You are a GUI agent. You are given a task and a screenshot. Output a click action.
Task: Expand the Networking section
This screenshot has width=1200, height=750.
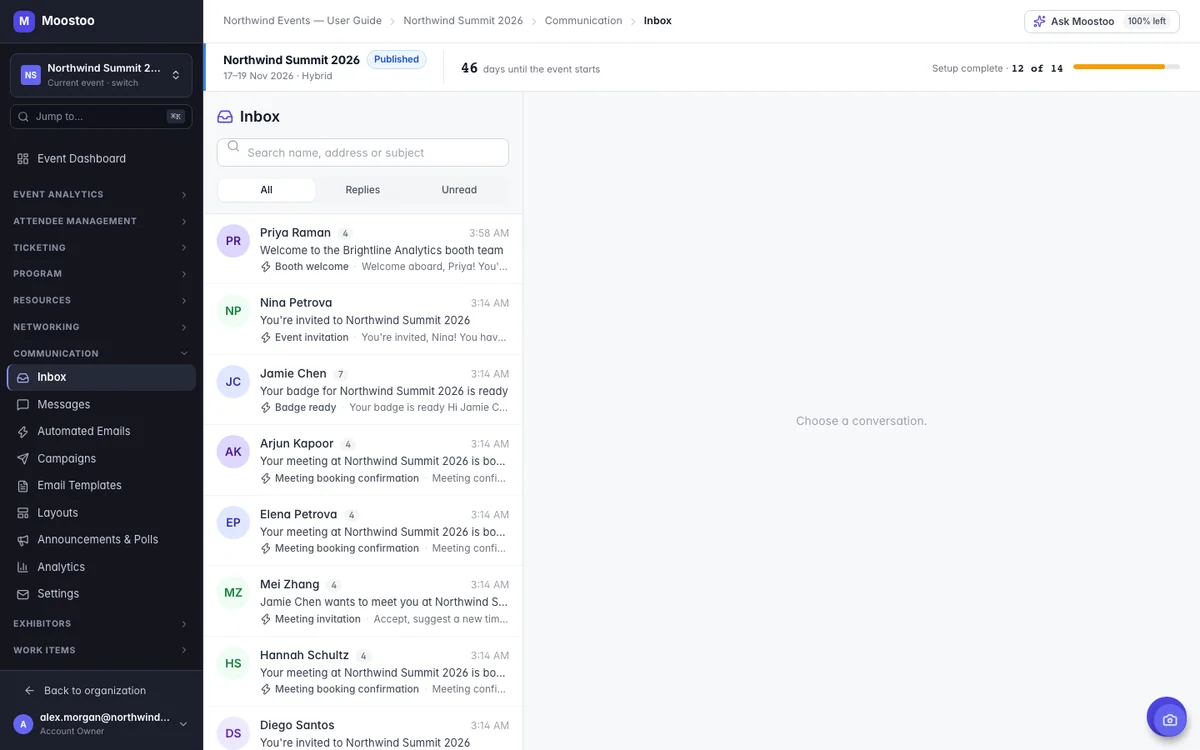point(101,327)
